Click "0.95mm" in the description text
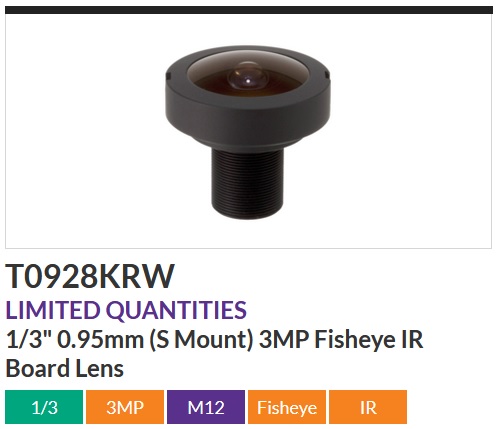496x429 pixels. tap(100, 339)
